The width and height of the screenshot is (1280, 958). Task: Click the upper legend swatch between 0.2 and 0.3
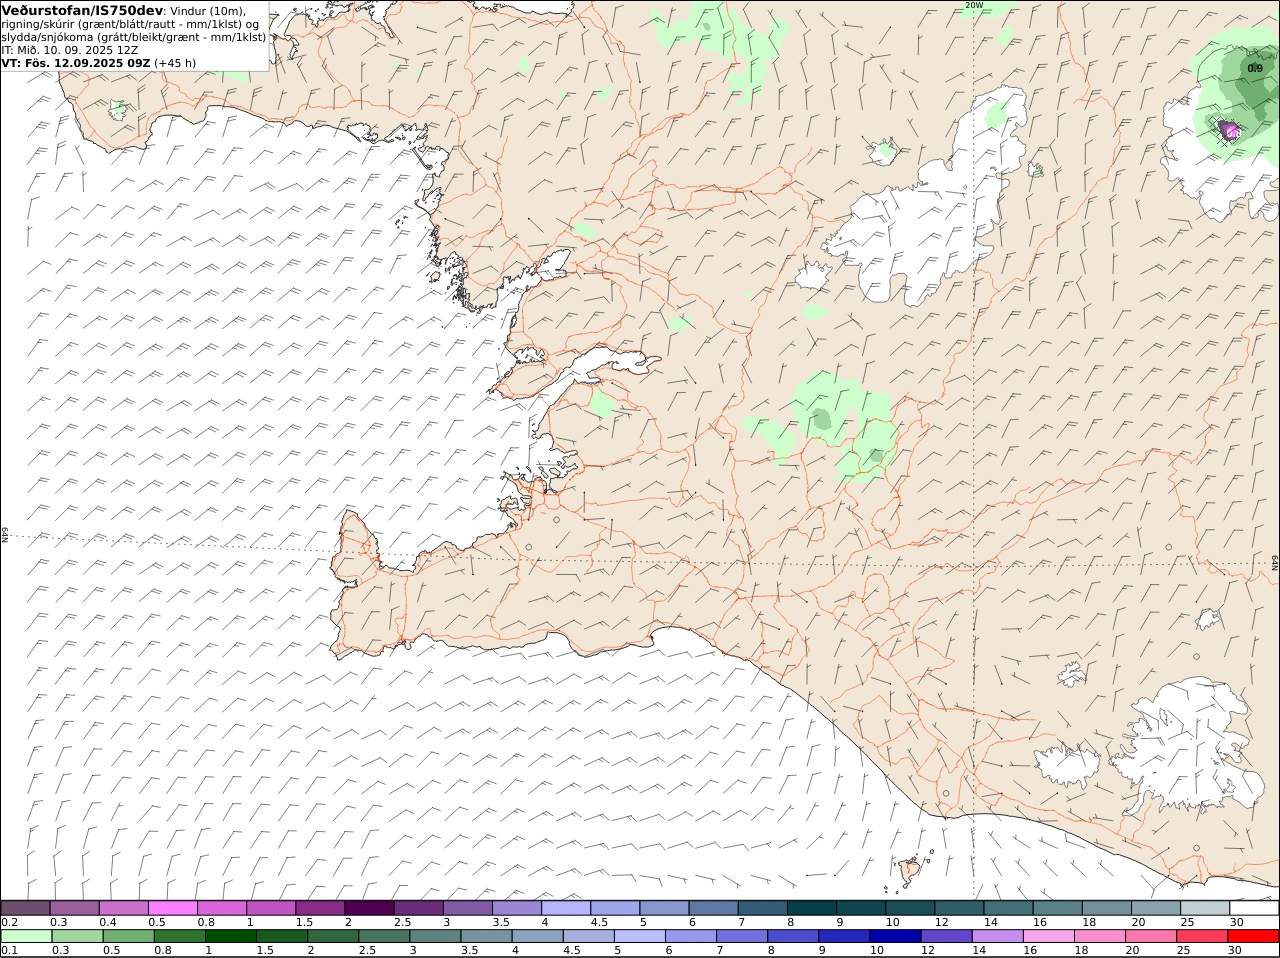tap(26, 907)
